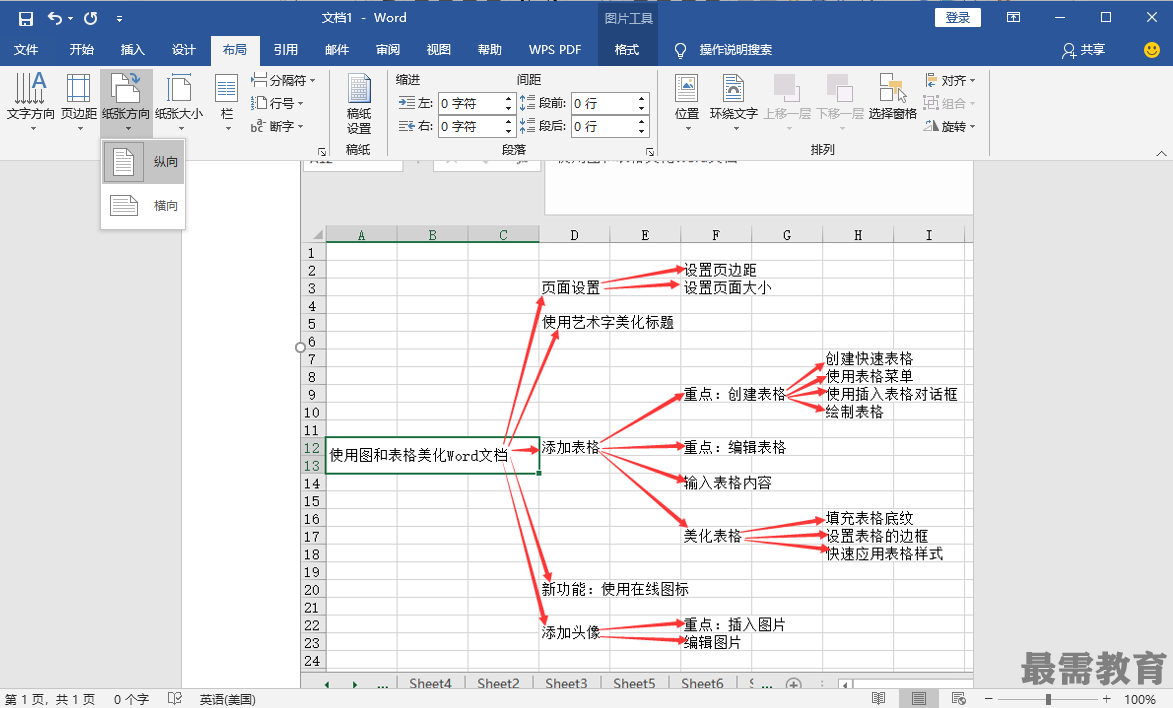Collapse the ribbon with the chevron
Image resolution: width=1173 pixels, height=708 pixels.
pos(1161,153)
